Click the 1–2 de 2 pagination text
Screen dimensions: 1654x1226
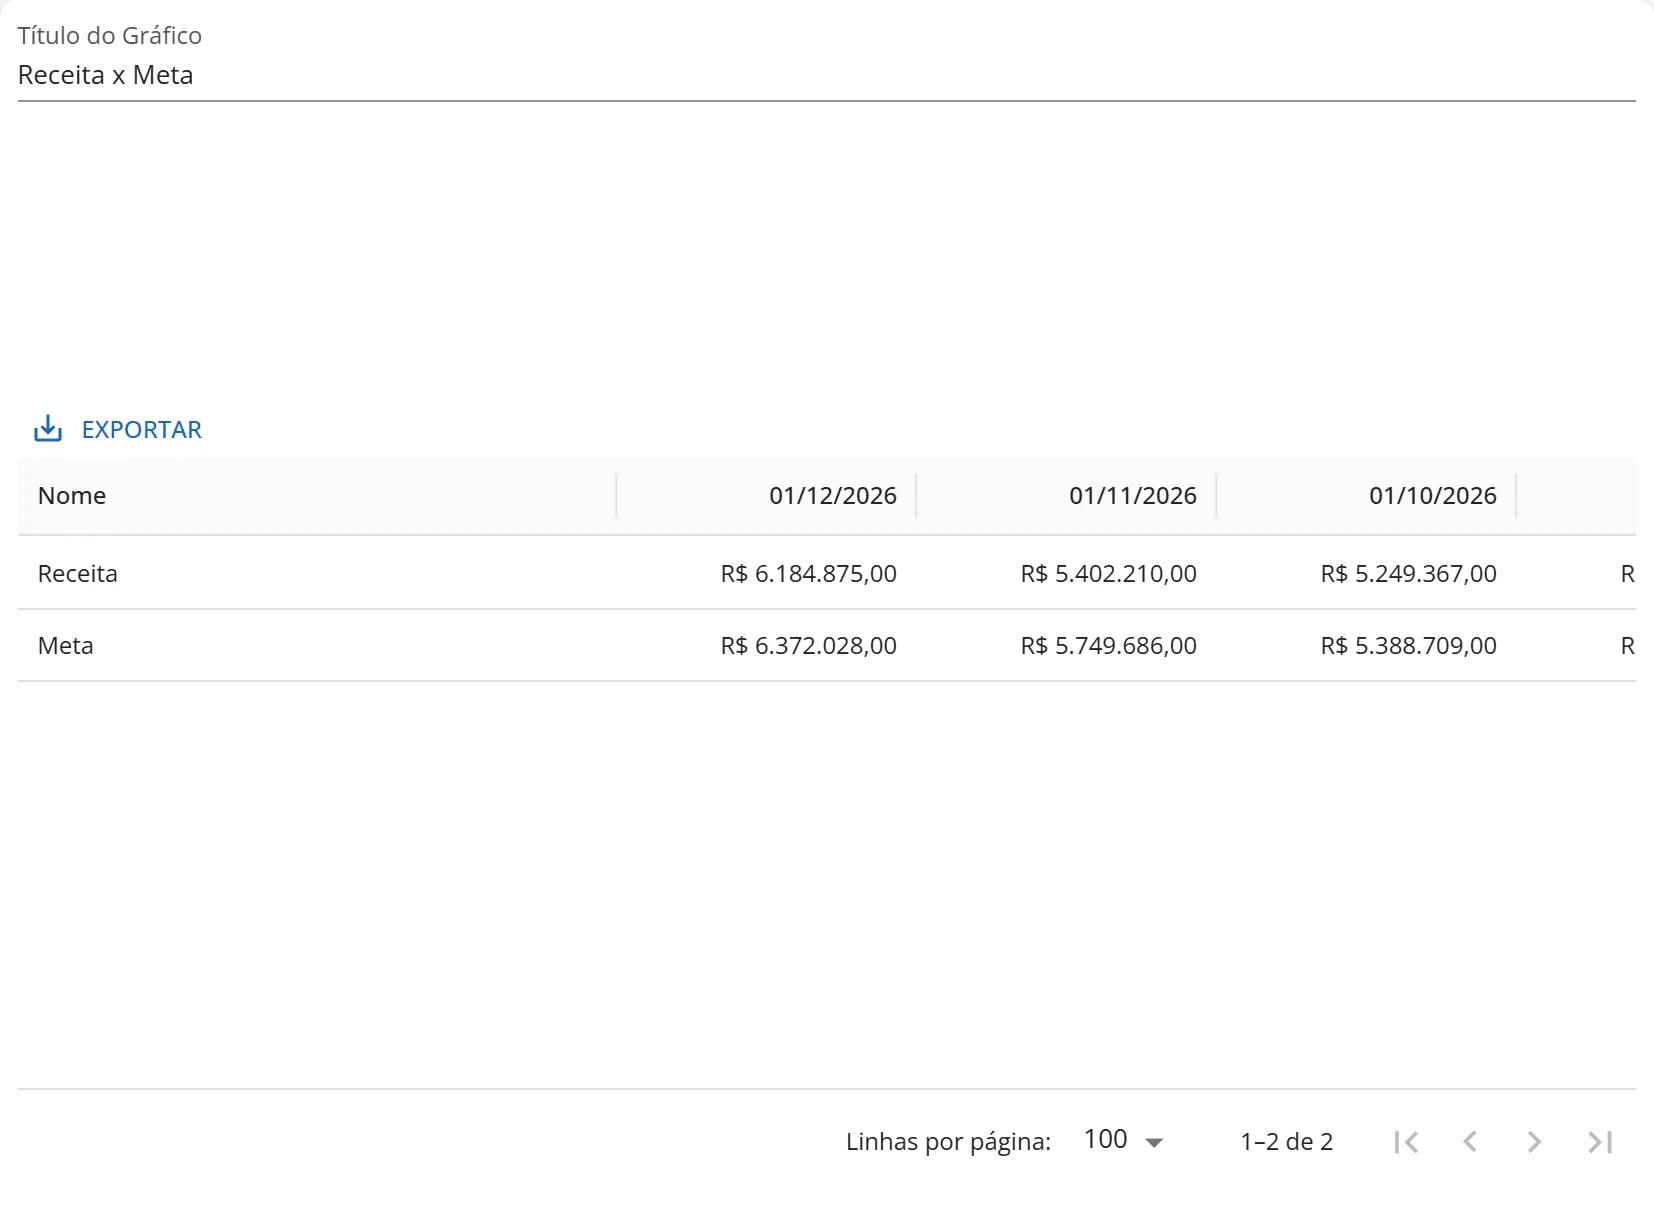pos(1287,1142)
